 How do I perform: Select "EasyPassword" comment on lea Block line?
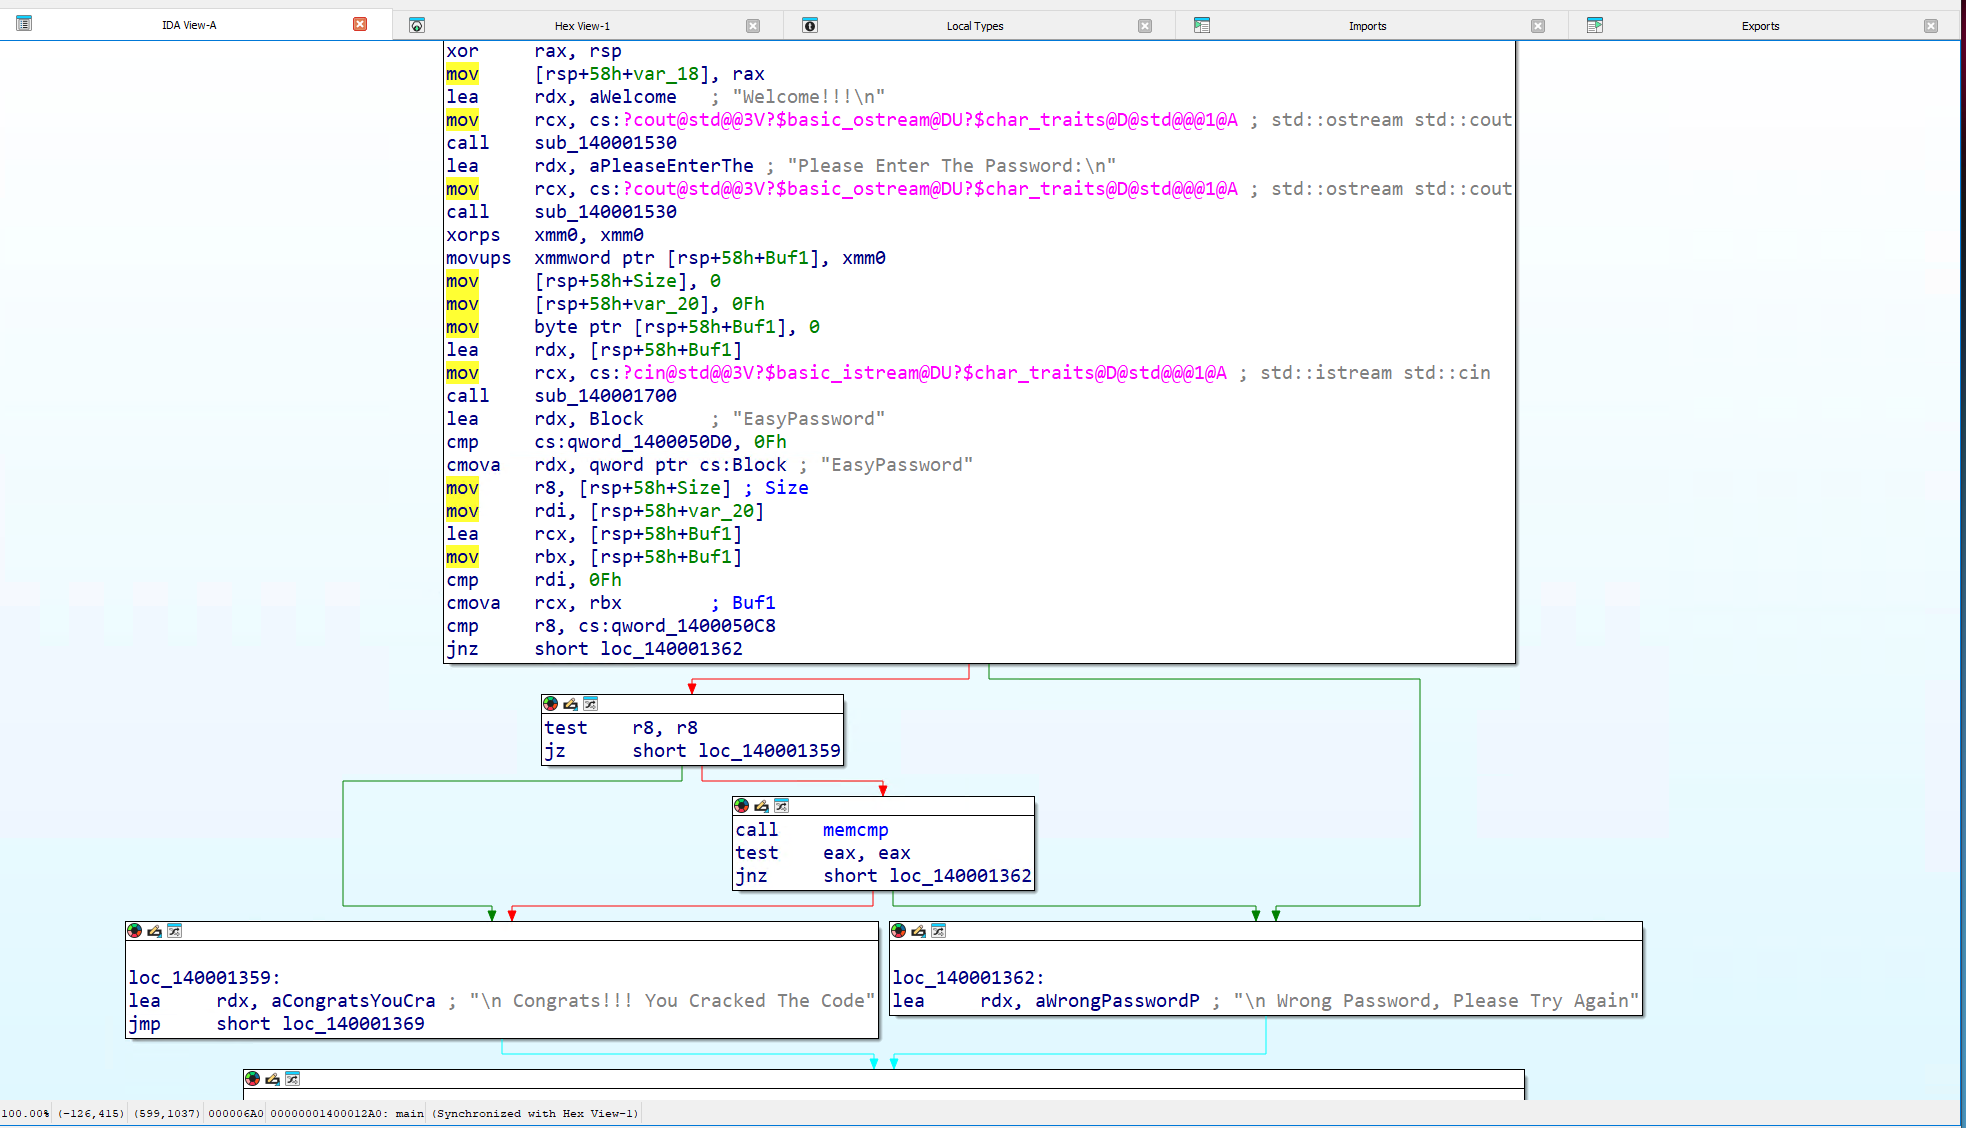pos(808,419)
